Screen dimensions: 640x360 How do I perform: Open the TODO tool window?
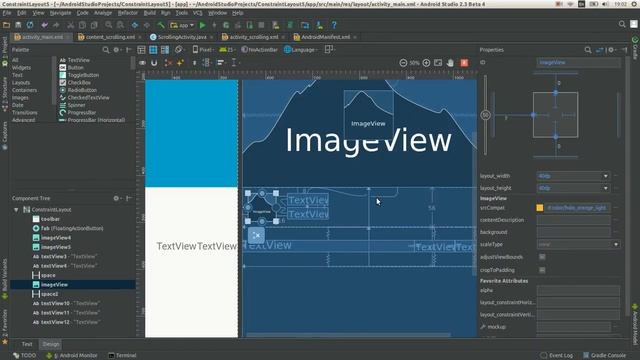point(24,356)
